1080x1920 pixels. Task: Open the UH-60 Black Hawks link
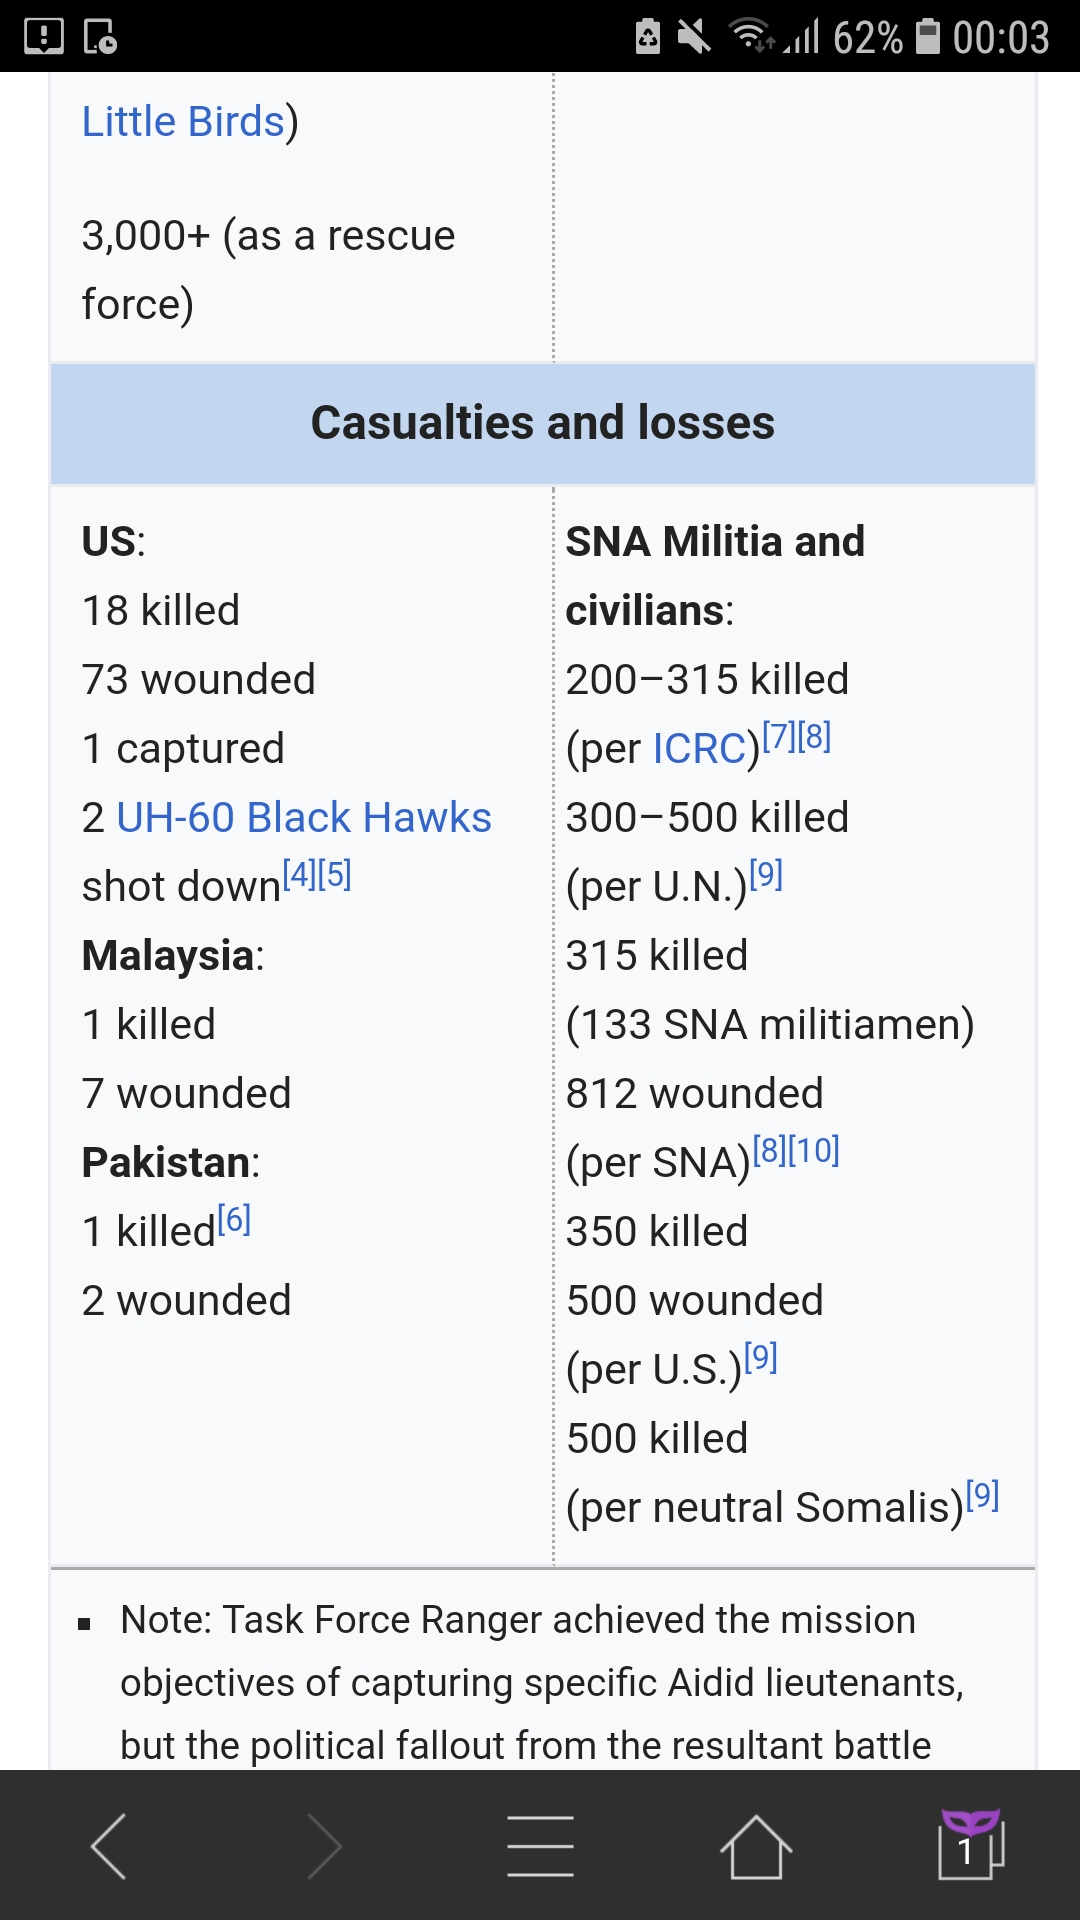[304, 818]
